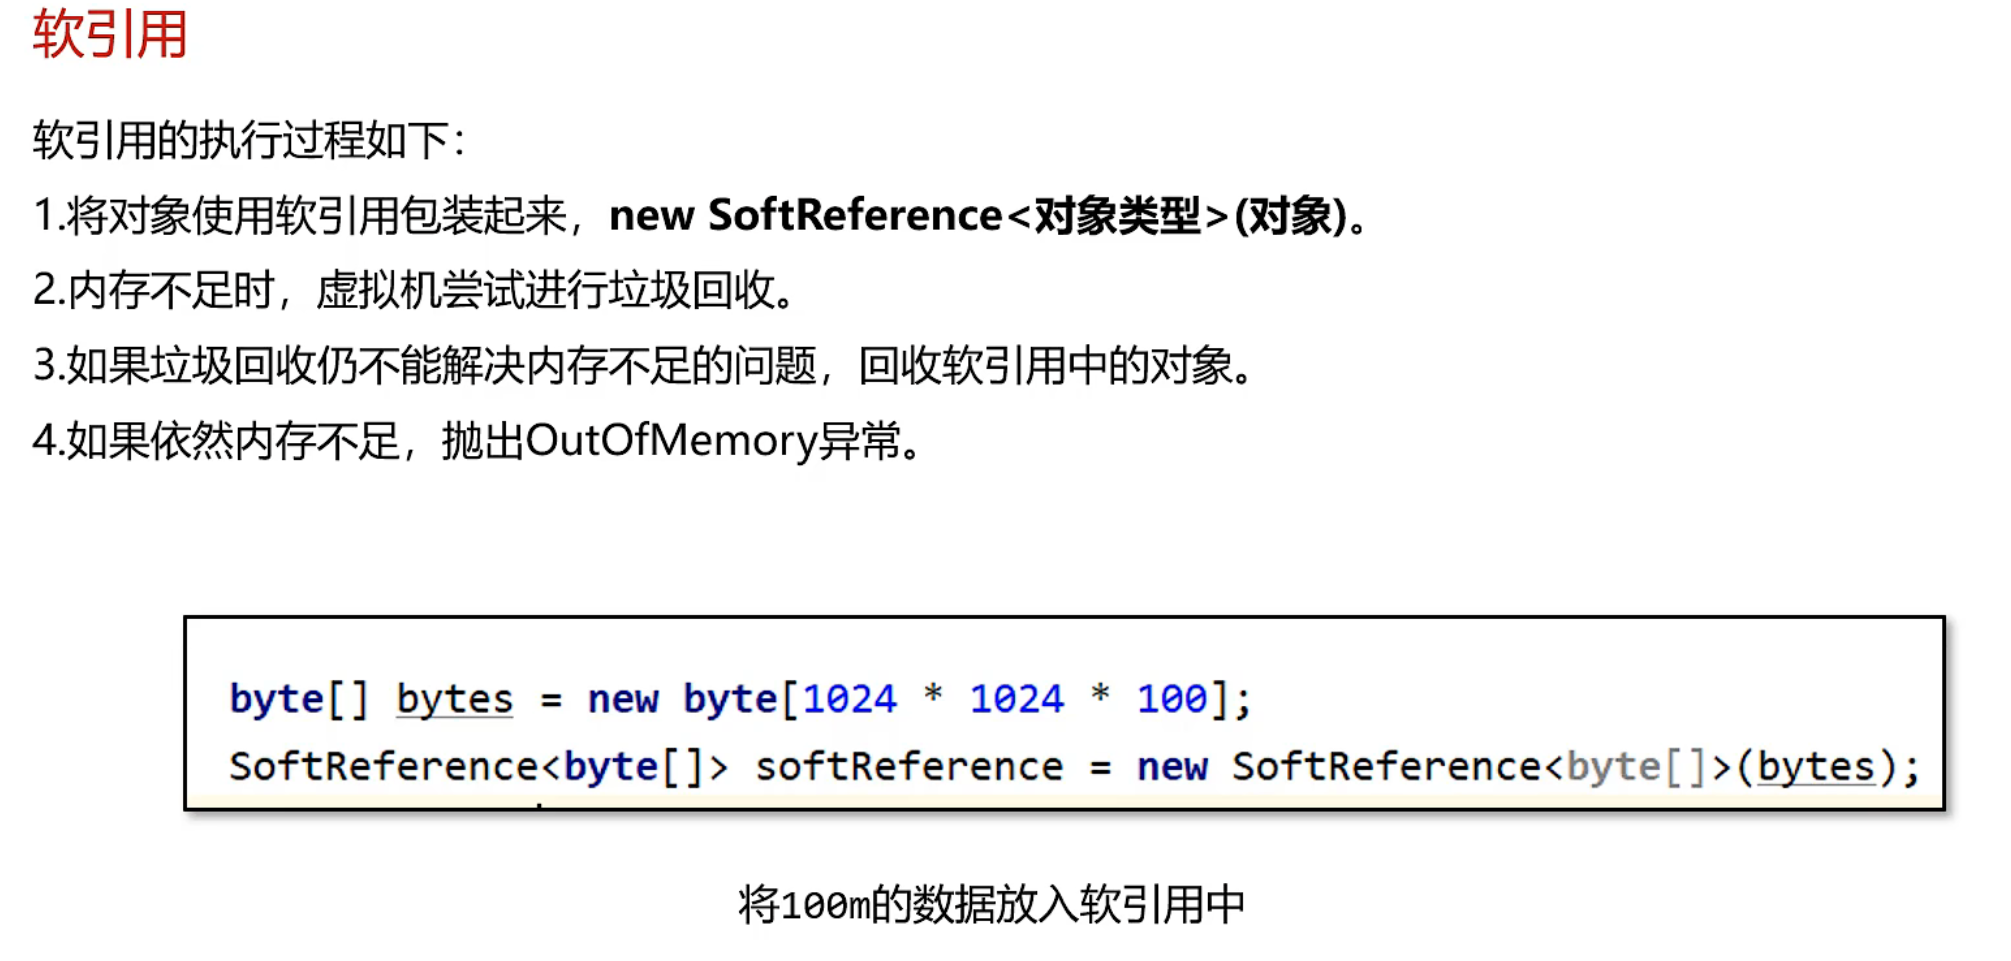Click step 1 text about wrapping objects
2011x961 pixels.
(300, 216)
